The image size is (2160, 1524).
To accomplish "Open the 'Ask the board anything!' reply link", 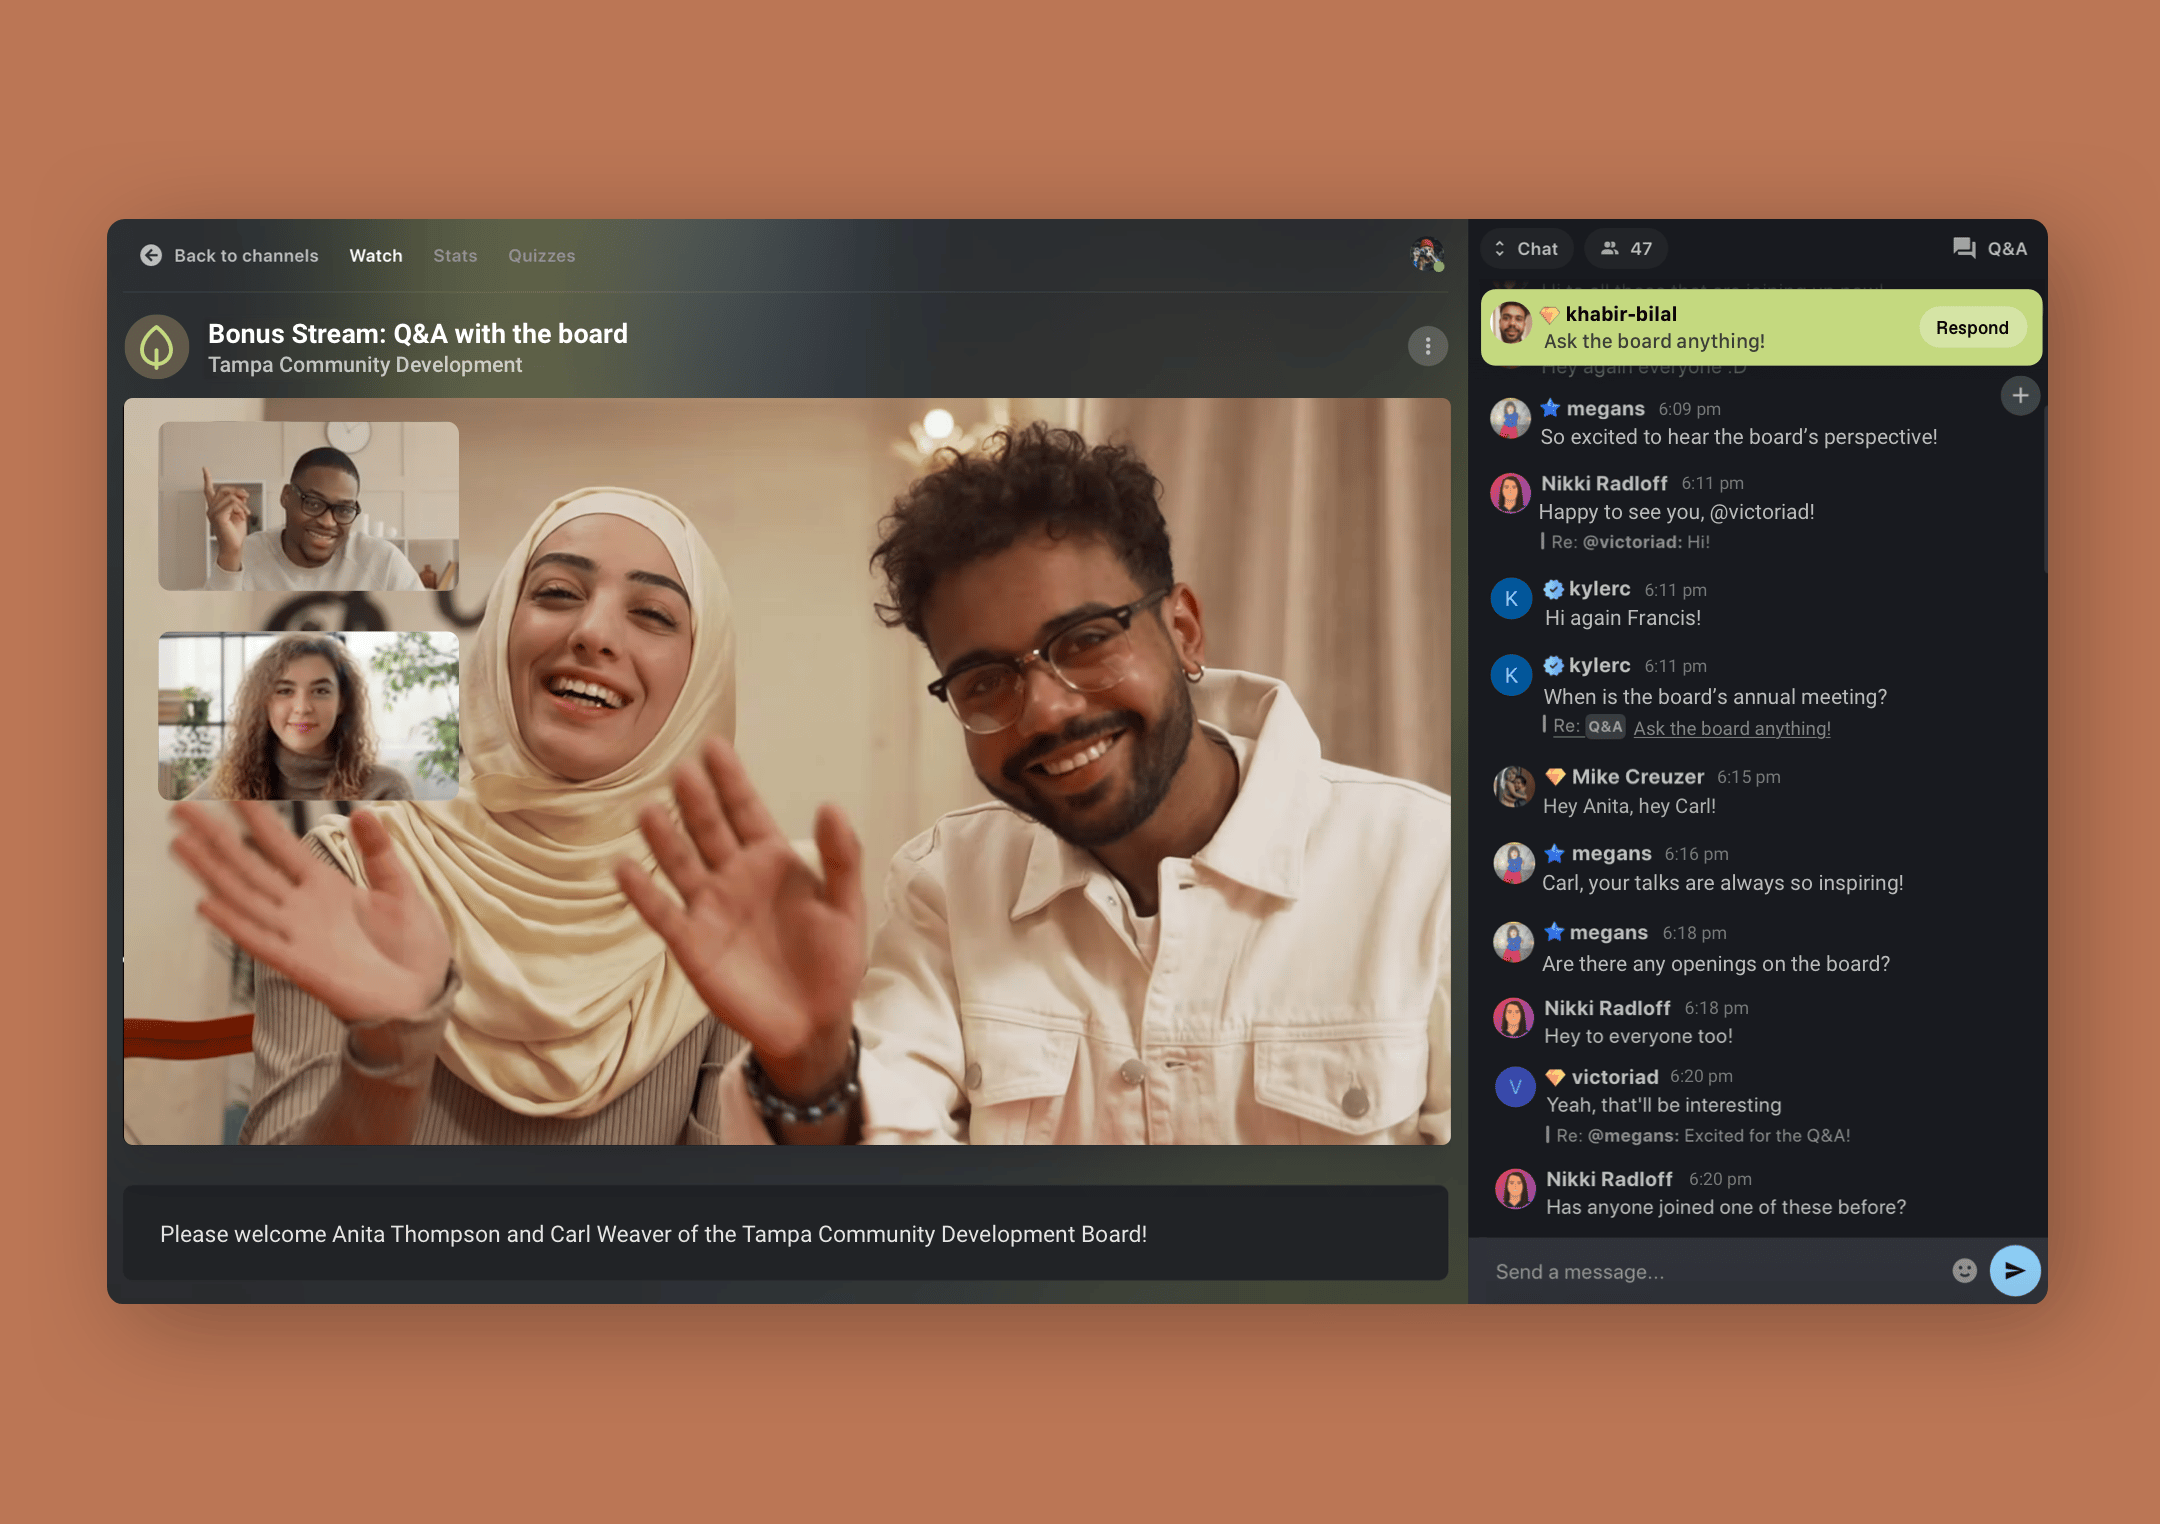I will pos(1732,728).
